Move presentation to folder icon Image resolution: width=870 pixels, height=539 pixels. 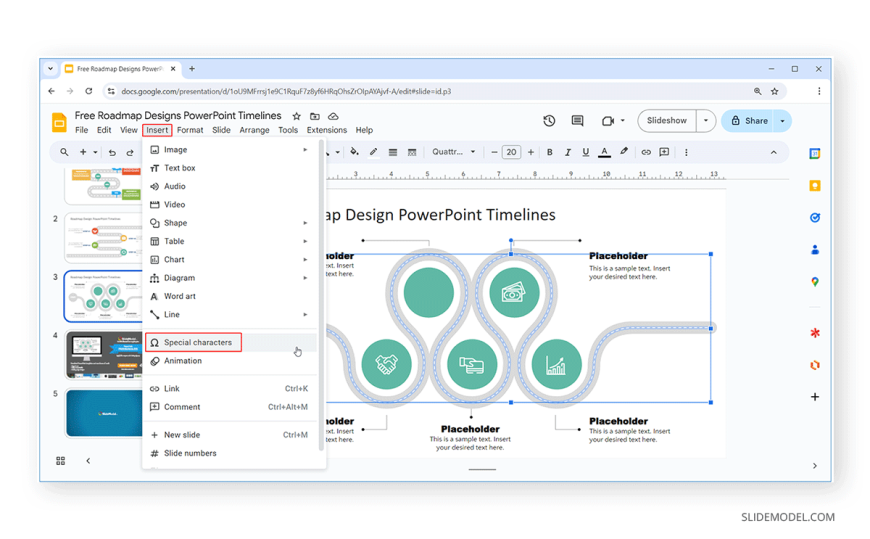point(315,116)
